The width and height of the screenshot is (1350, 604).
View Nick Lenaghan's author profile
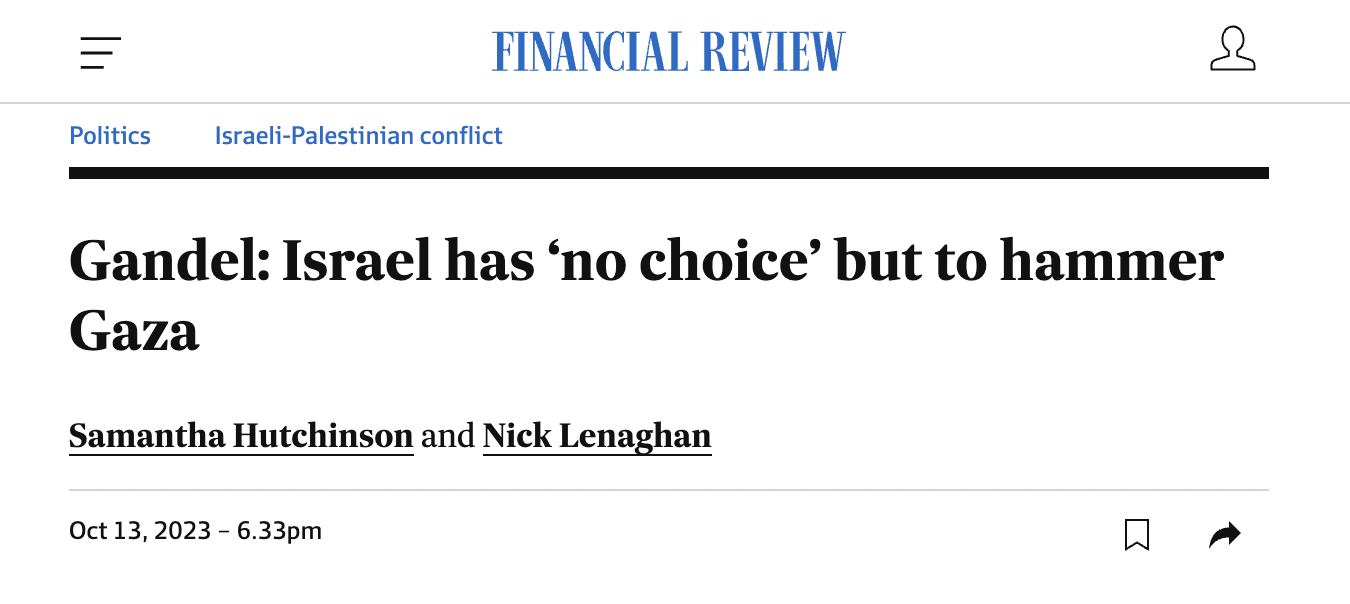596,435
